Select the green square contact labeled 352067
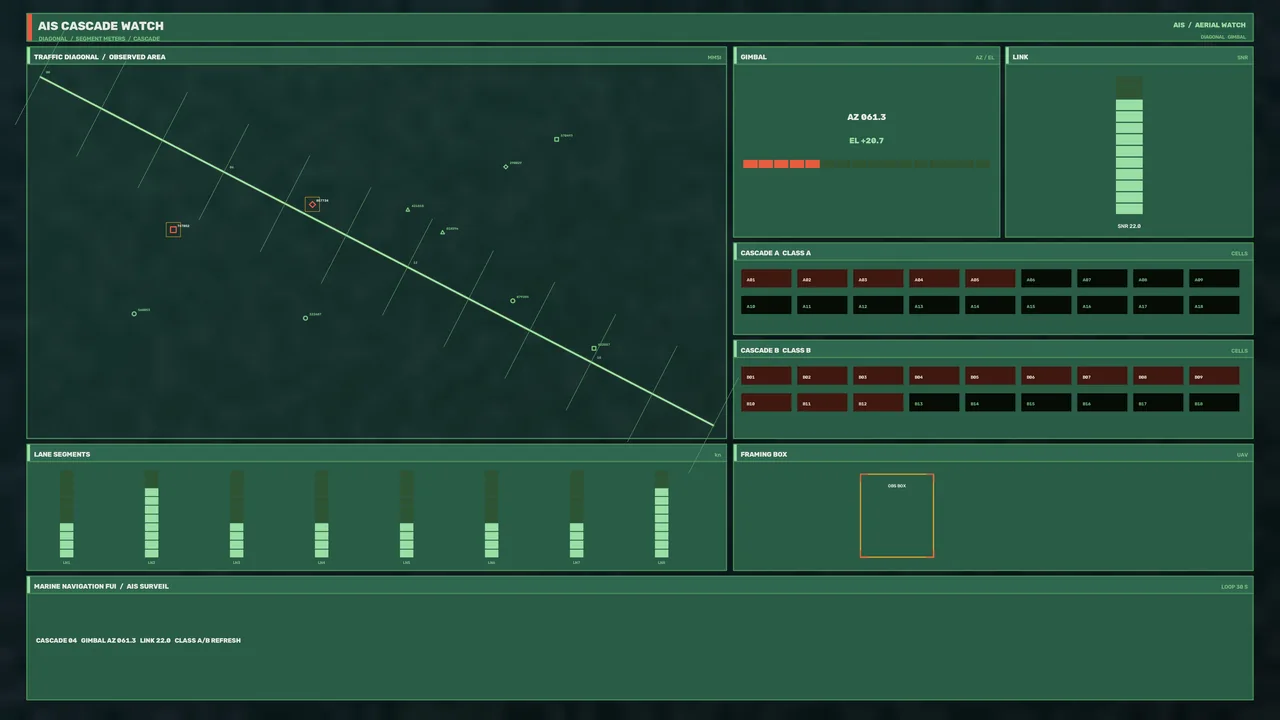The width and height of the screenshot is (1280, 720). (594, 348)
